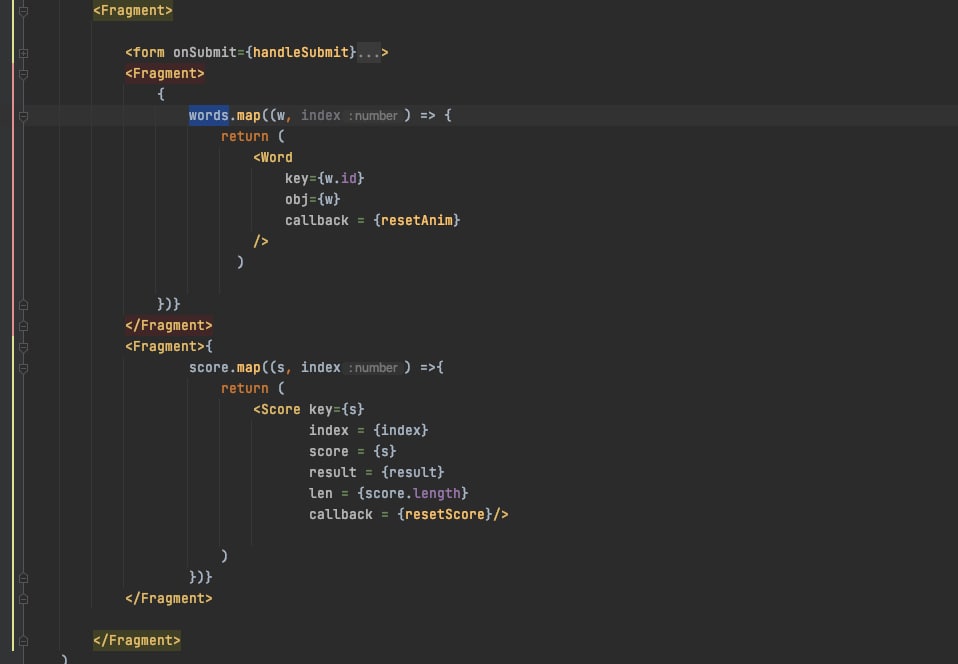Image resolution: width=958 pixels, height=664 pixels.
Task: Click the 'key={s}' attribute on Score
Action: pos(337,409)
